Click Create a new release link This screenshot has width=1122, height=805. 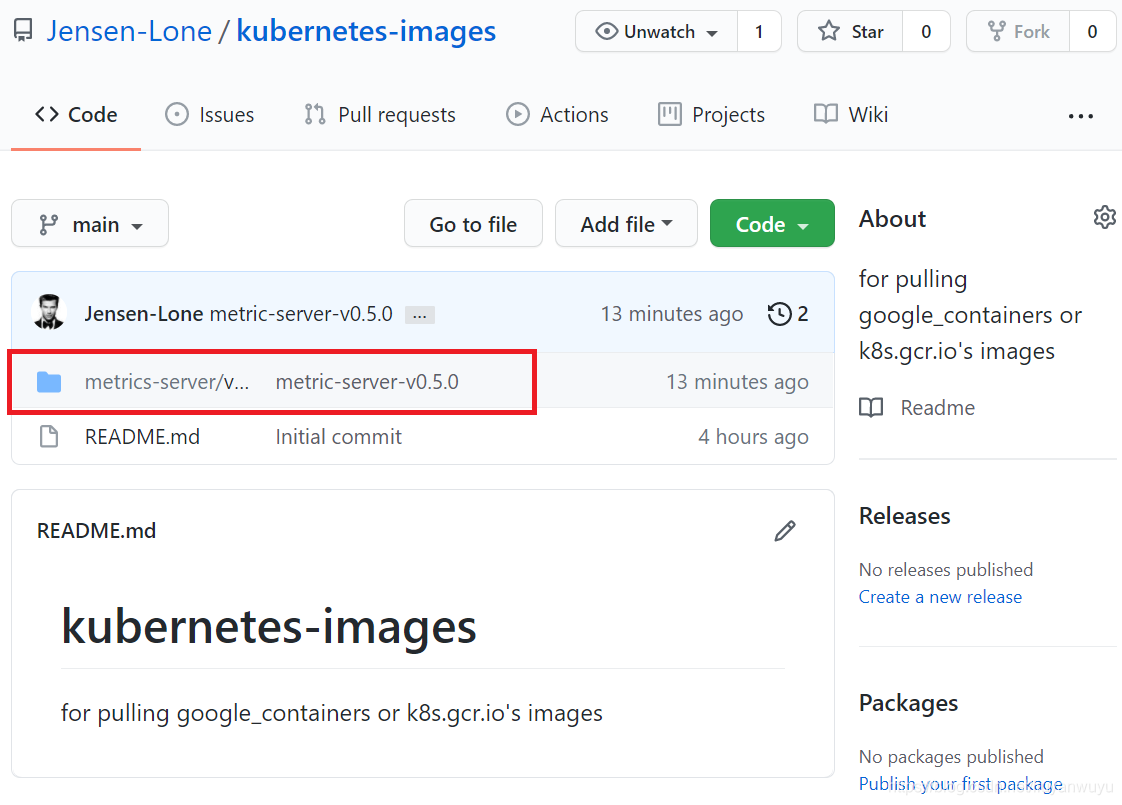coord(940,597)
